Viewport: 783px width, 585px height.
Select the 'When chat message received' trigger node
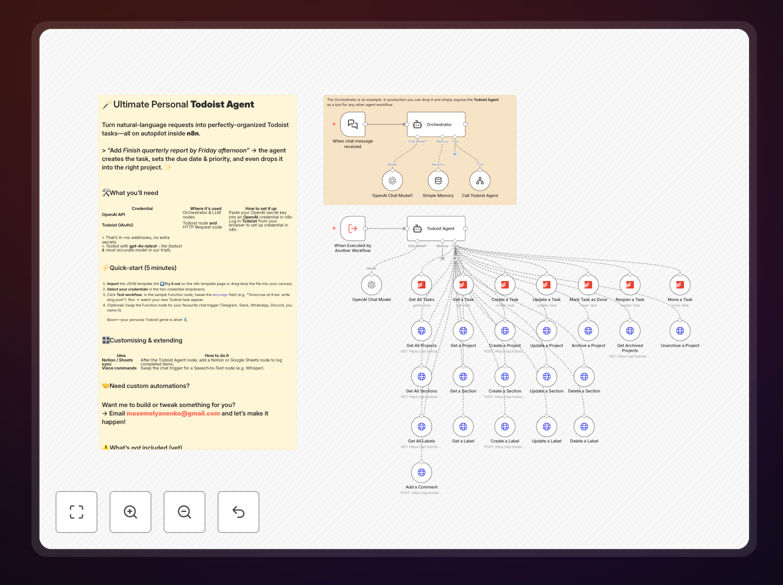[353, 124]
